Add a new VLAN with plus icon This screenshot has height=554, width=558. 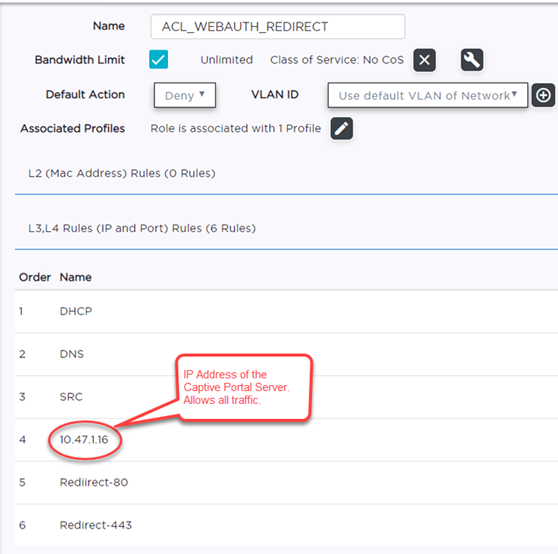pos(543,95)
